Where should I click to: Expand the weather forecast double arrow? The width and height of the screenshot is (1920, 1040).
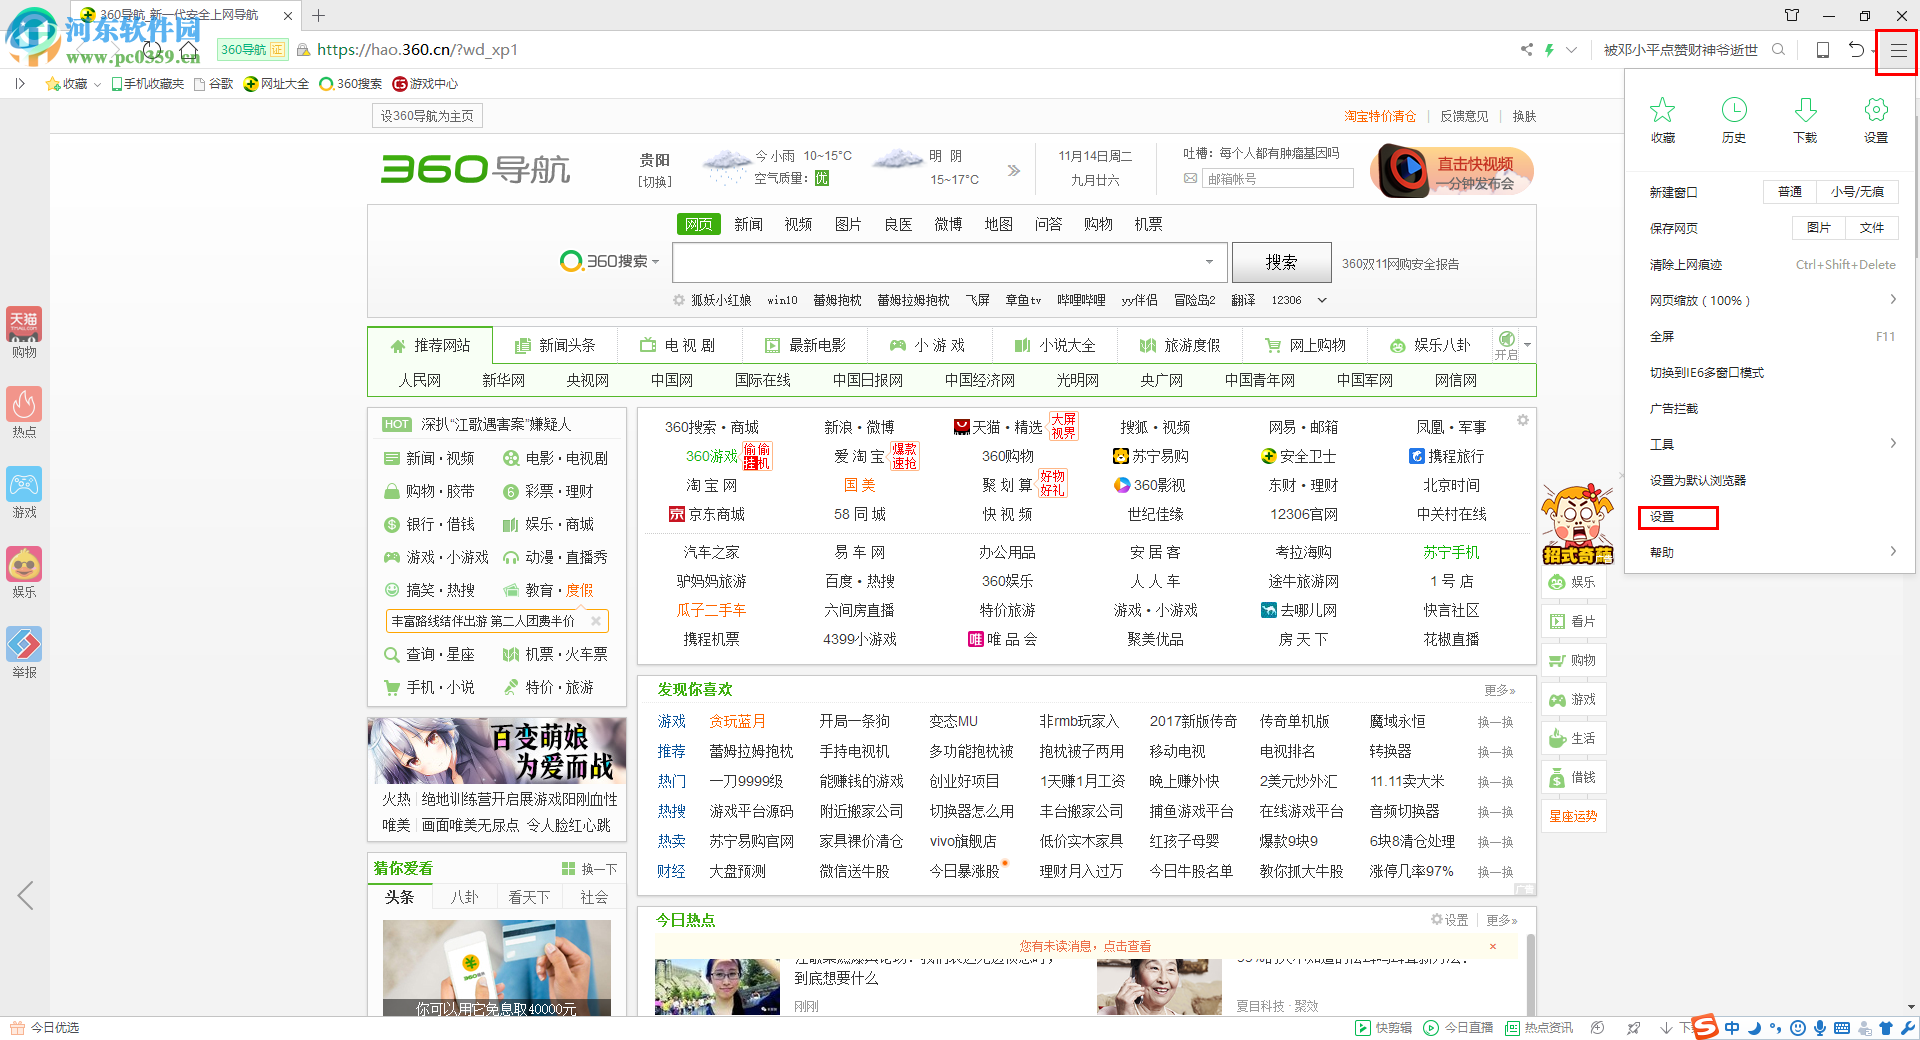tap(1014, 170)
